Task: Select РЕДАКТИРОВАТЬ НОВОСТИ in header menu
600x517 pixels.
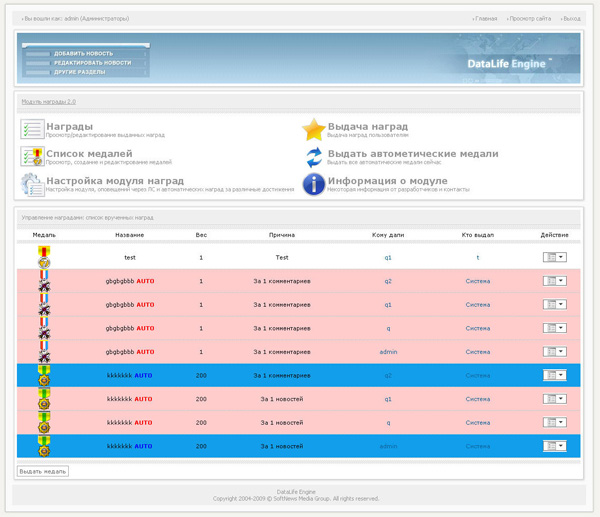Action: 92,62
